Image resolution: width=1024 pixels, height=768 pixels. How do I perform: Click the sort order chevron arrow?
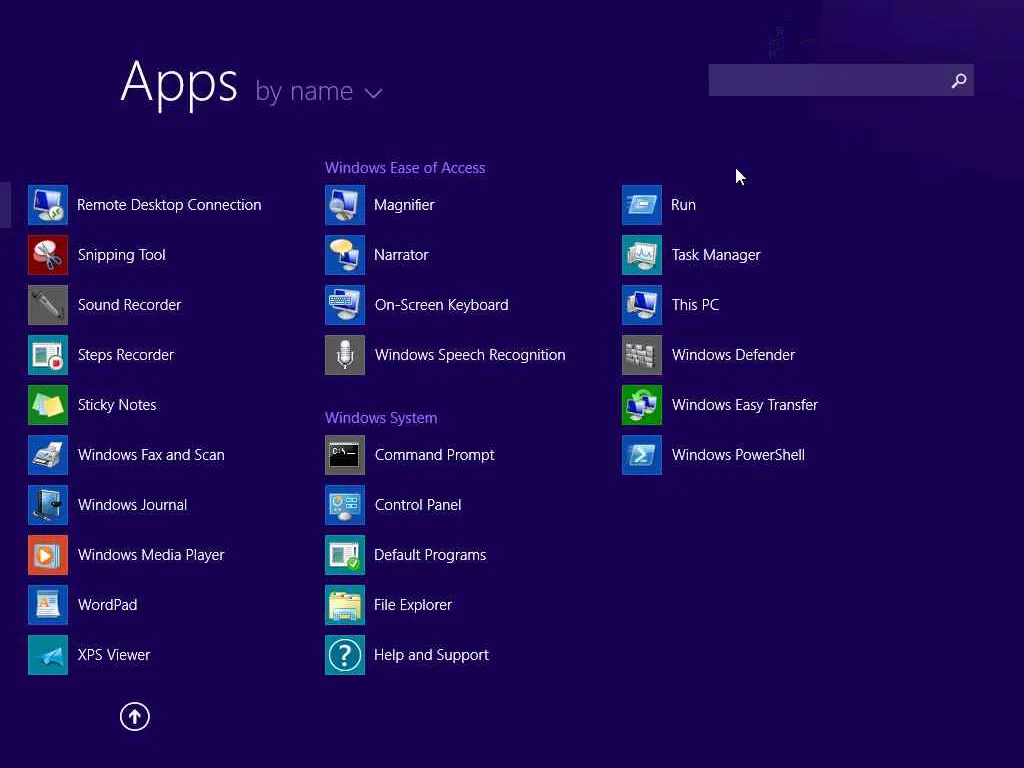point(373,93)
